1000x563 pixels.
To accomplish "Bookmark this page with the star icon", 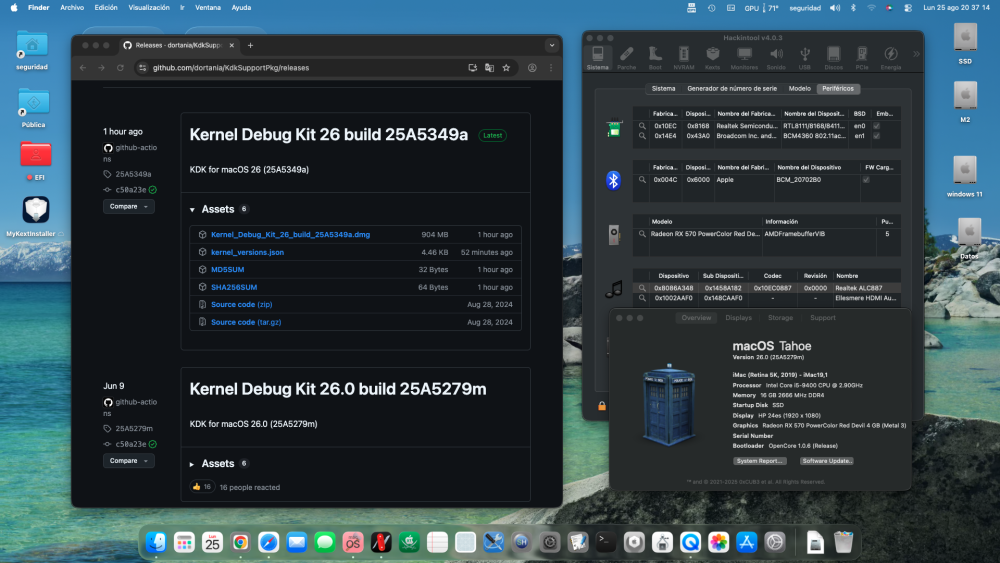I will (506, 68).
